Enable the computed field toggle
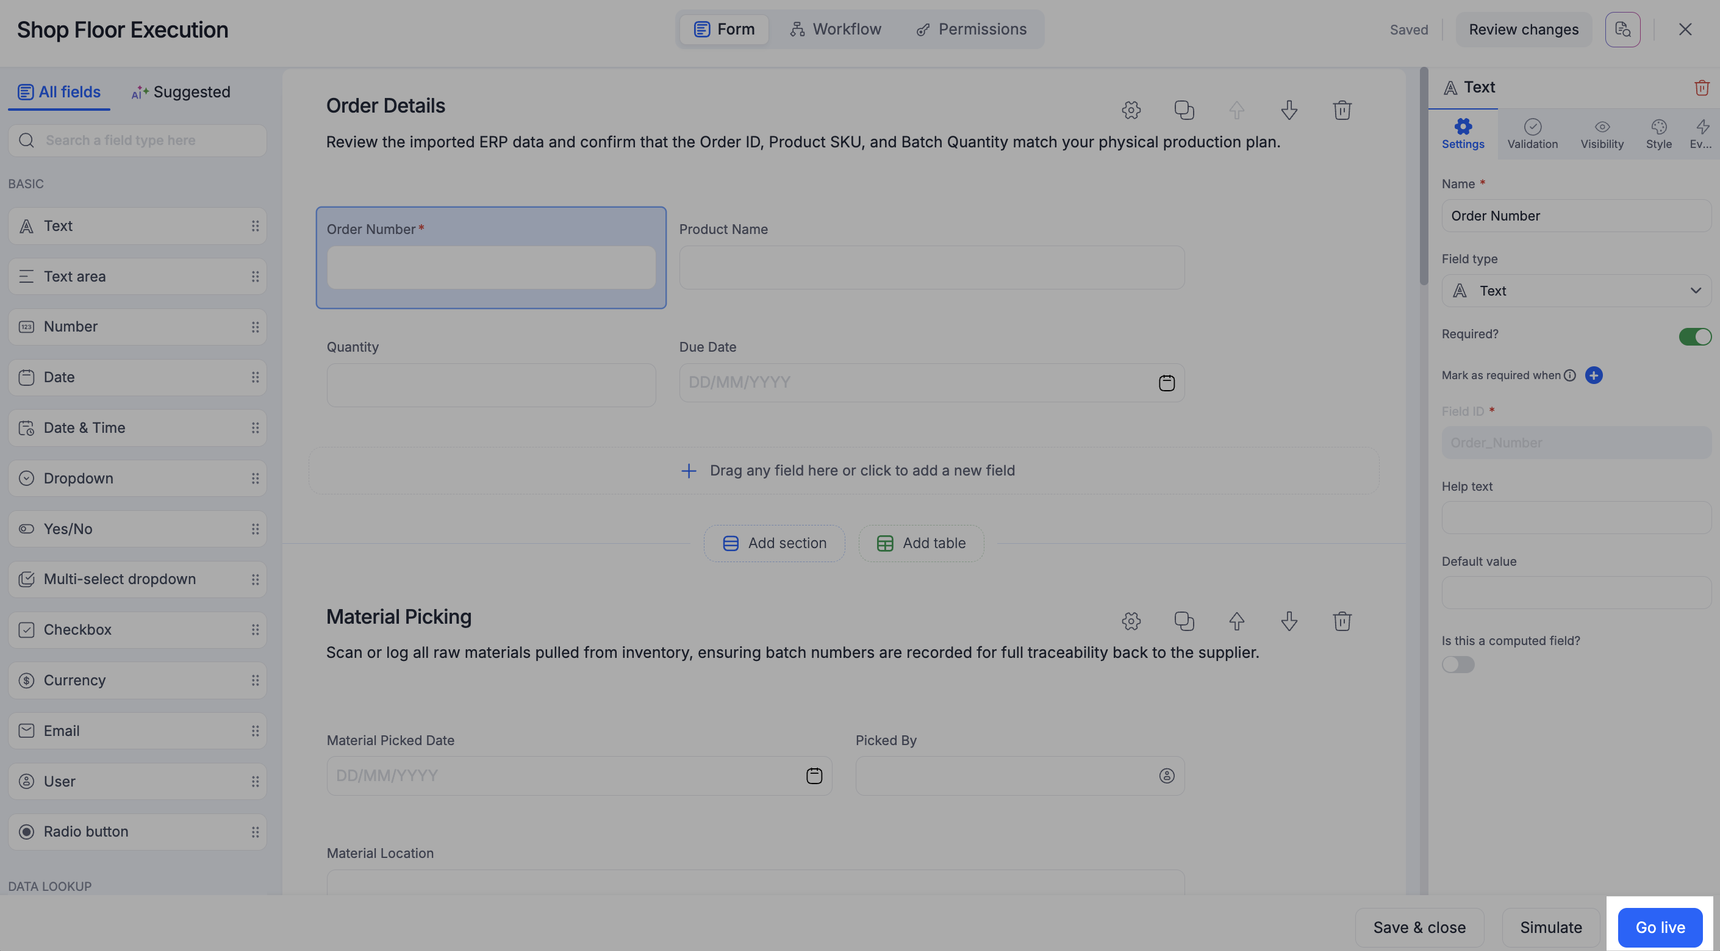1720x951 pixels. (1458, 665)
